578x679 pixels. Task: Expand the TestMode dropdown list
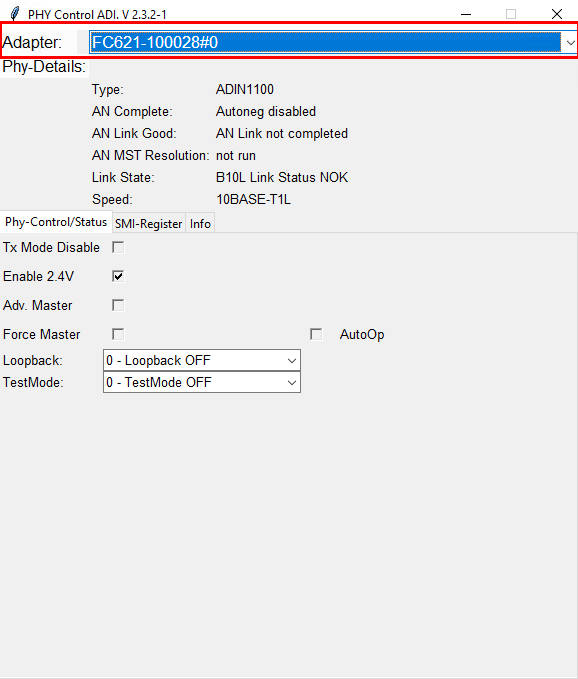pyautogui.click(x=292, y=383)
